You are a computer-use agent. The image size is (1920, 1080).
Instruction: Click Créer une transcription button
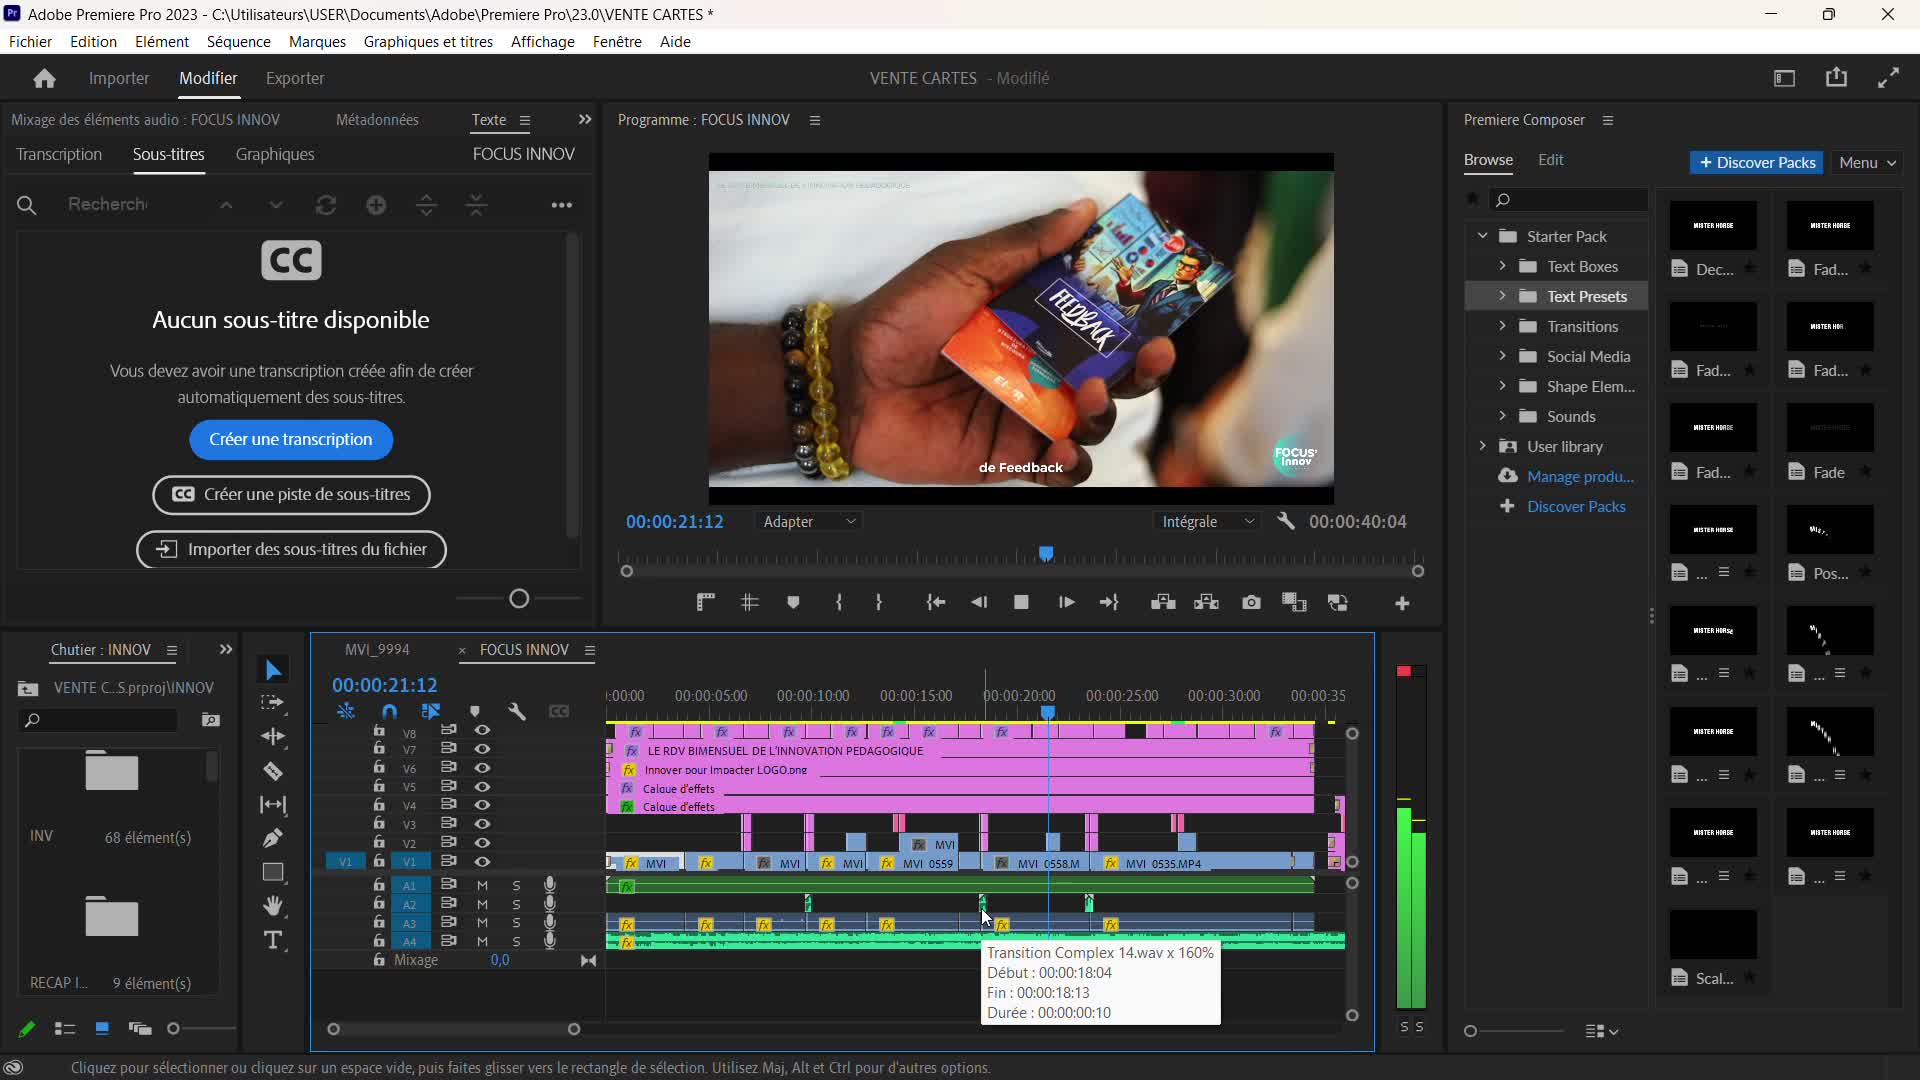291,440
